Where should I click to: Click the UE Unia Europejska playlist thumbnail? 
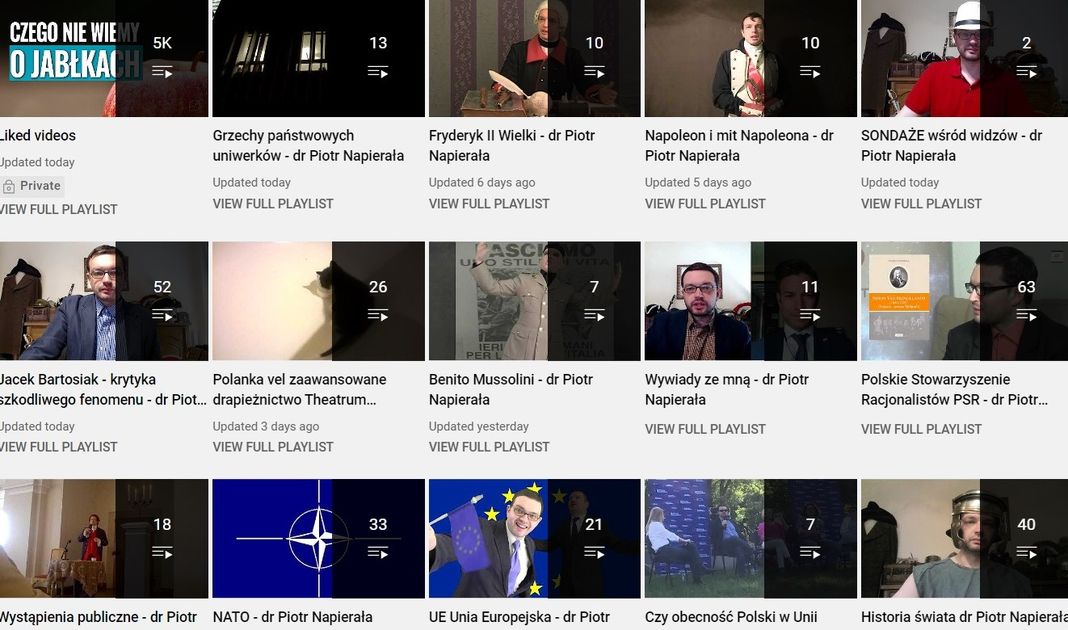535,539
